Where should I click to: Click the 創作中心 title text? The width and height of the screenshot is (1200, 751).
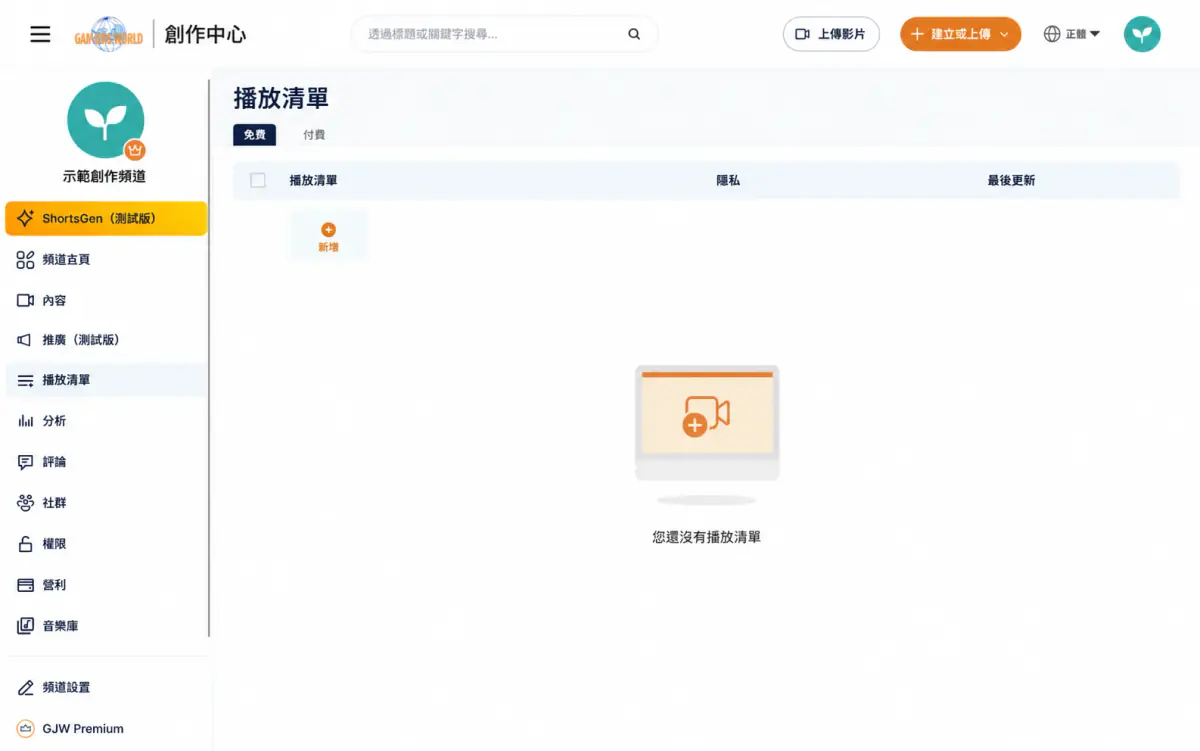coord(205,34)
